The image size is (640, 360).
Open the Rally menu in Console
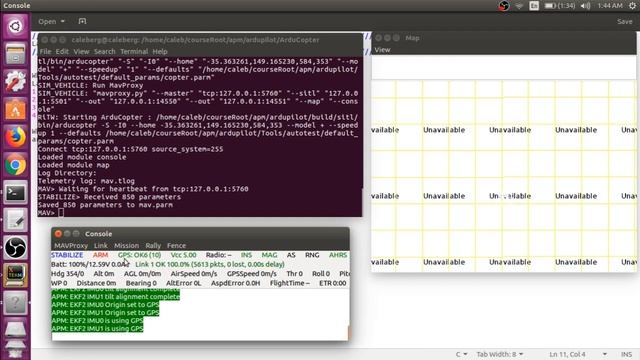tap(153, 245)
